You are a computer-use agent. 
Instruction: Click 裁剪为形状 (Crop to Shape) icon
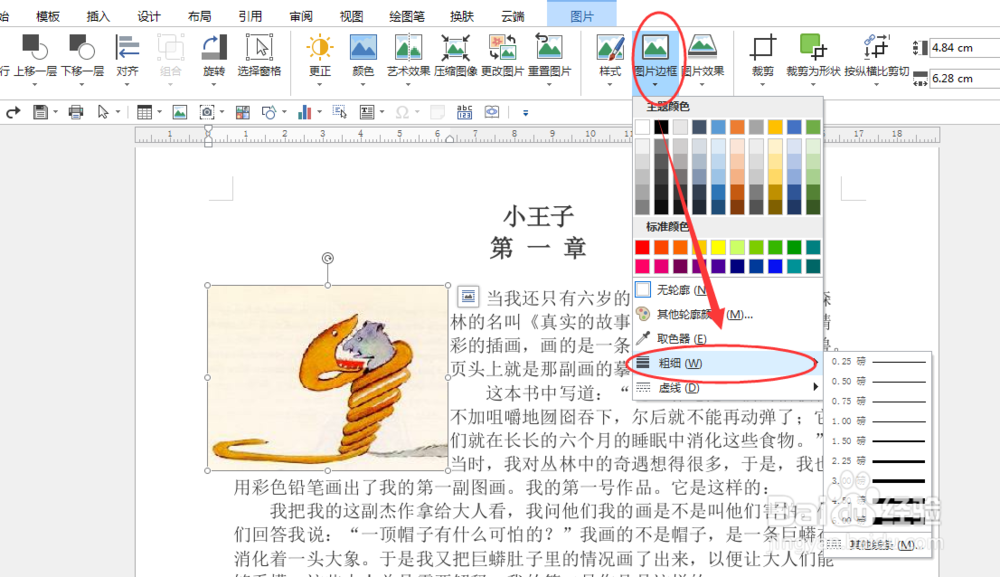tap(813, 47)
